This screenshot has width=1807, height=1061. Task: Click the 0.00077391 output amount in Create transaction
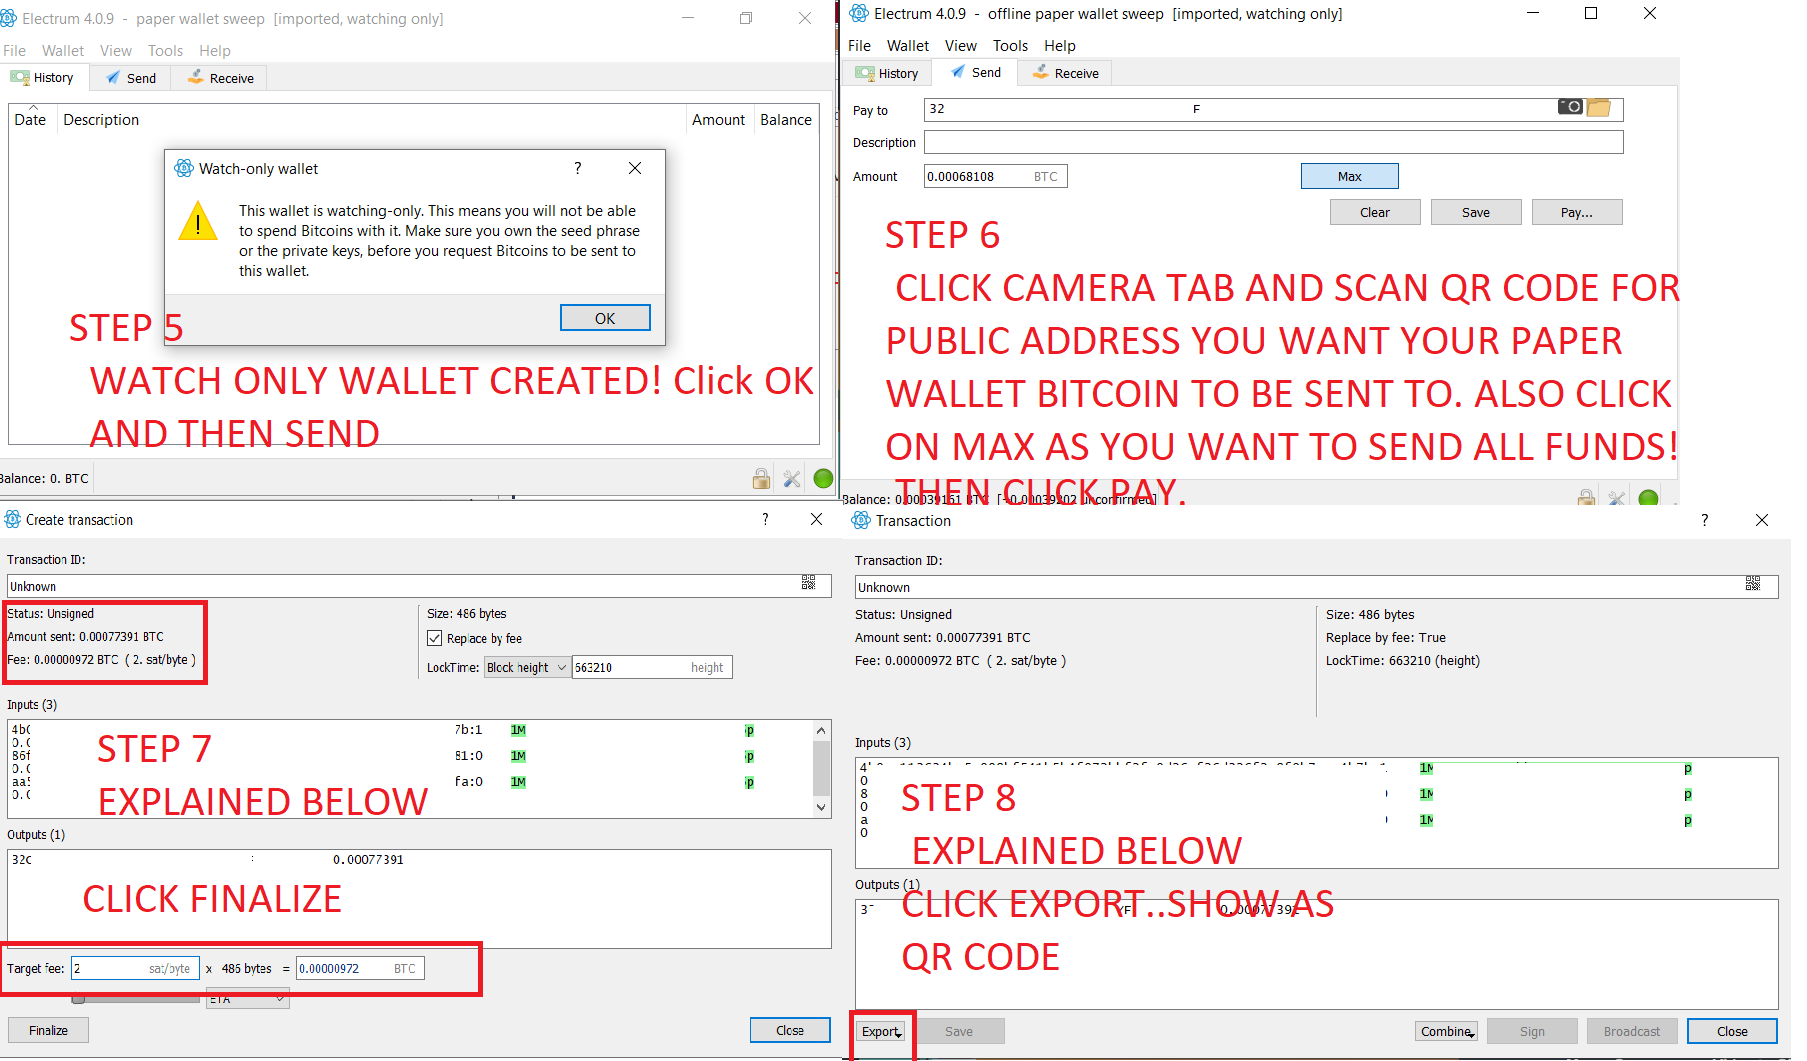(368, 859)
